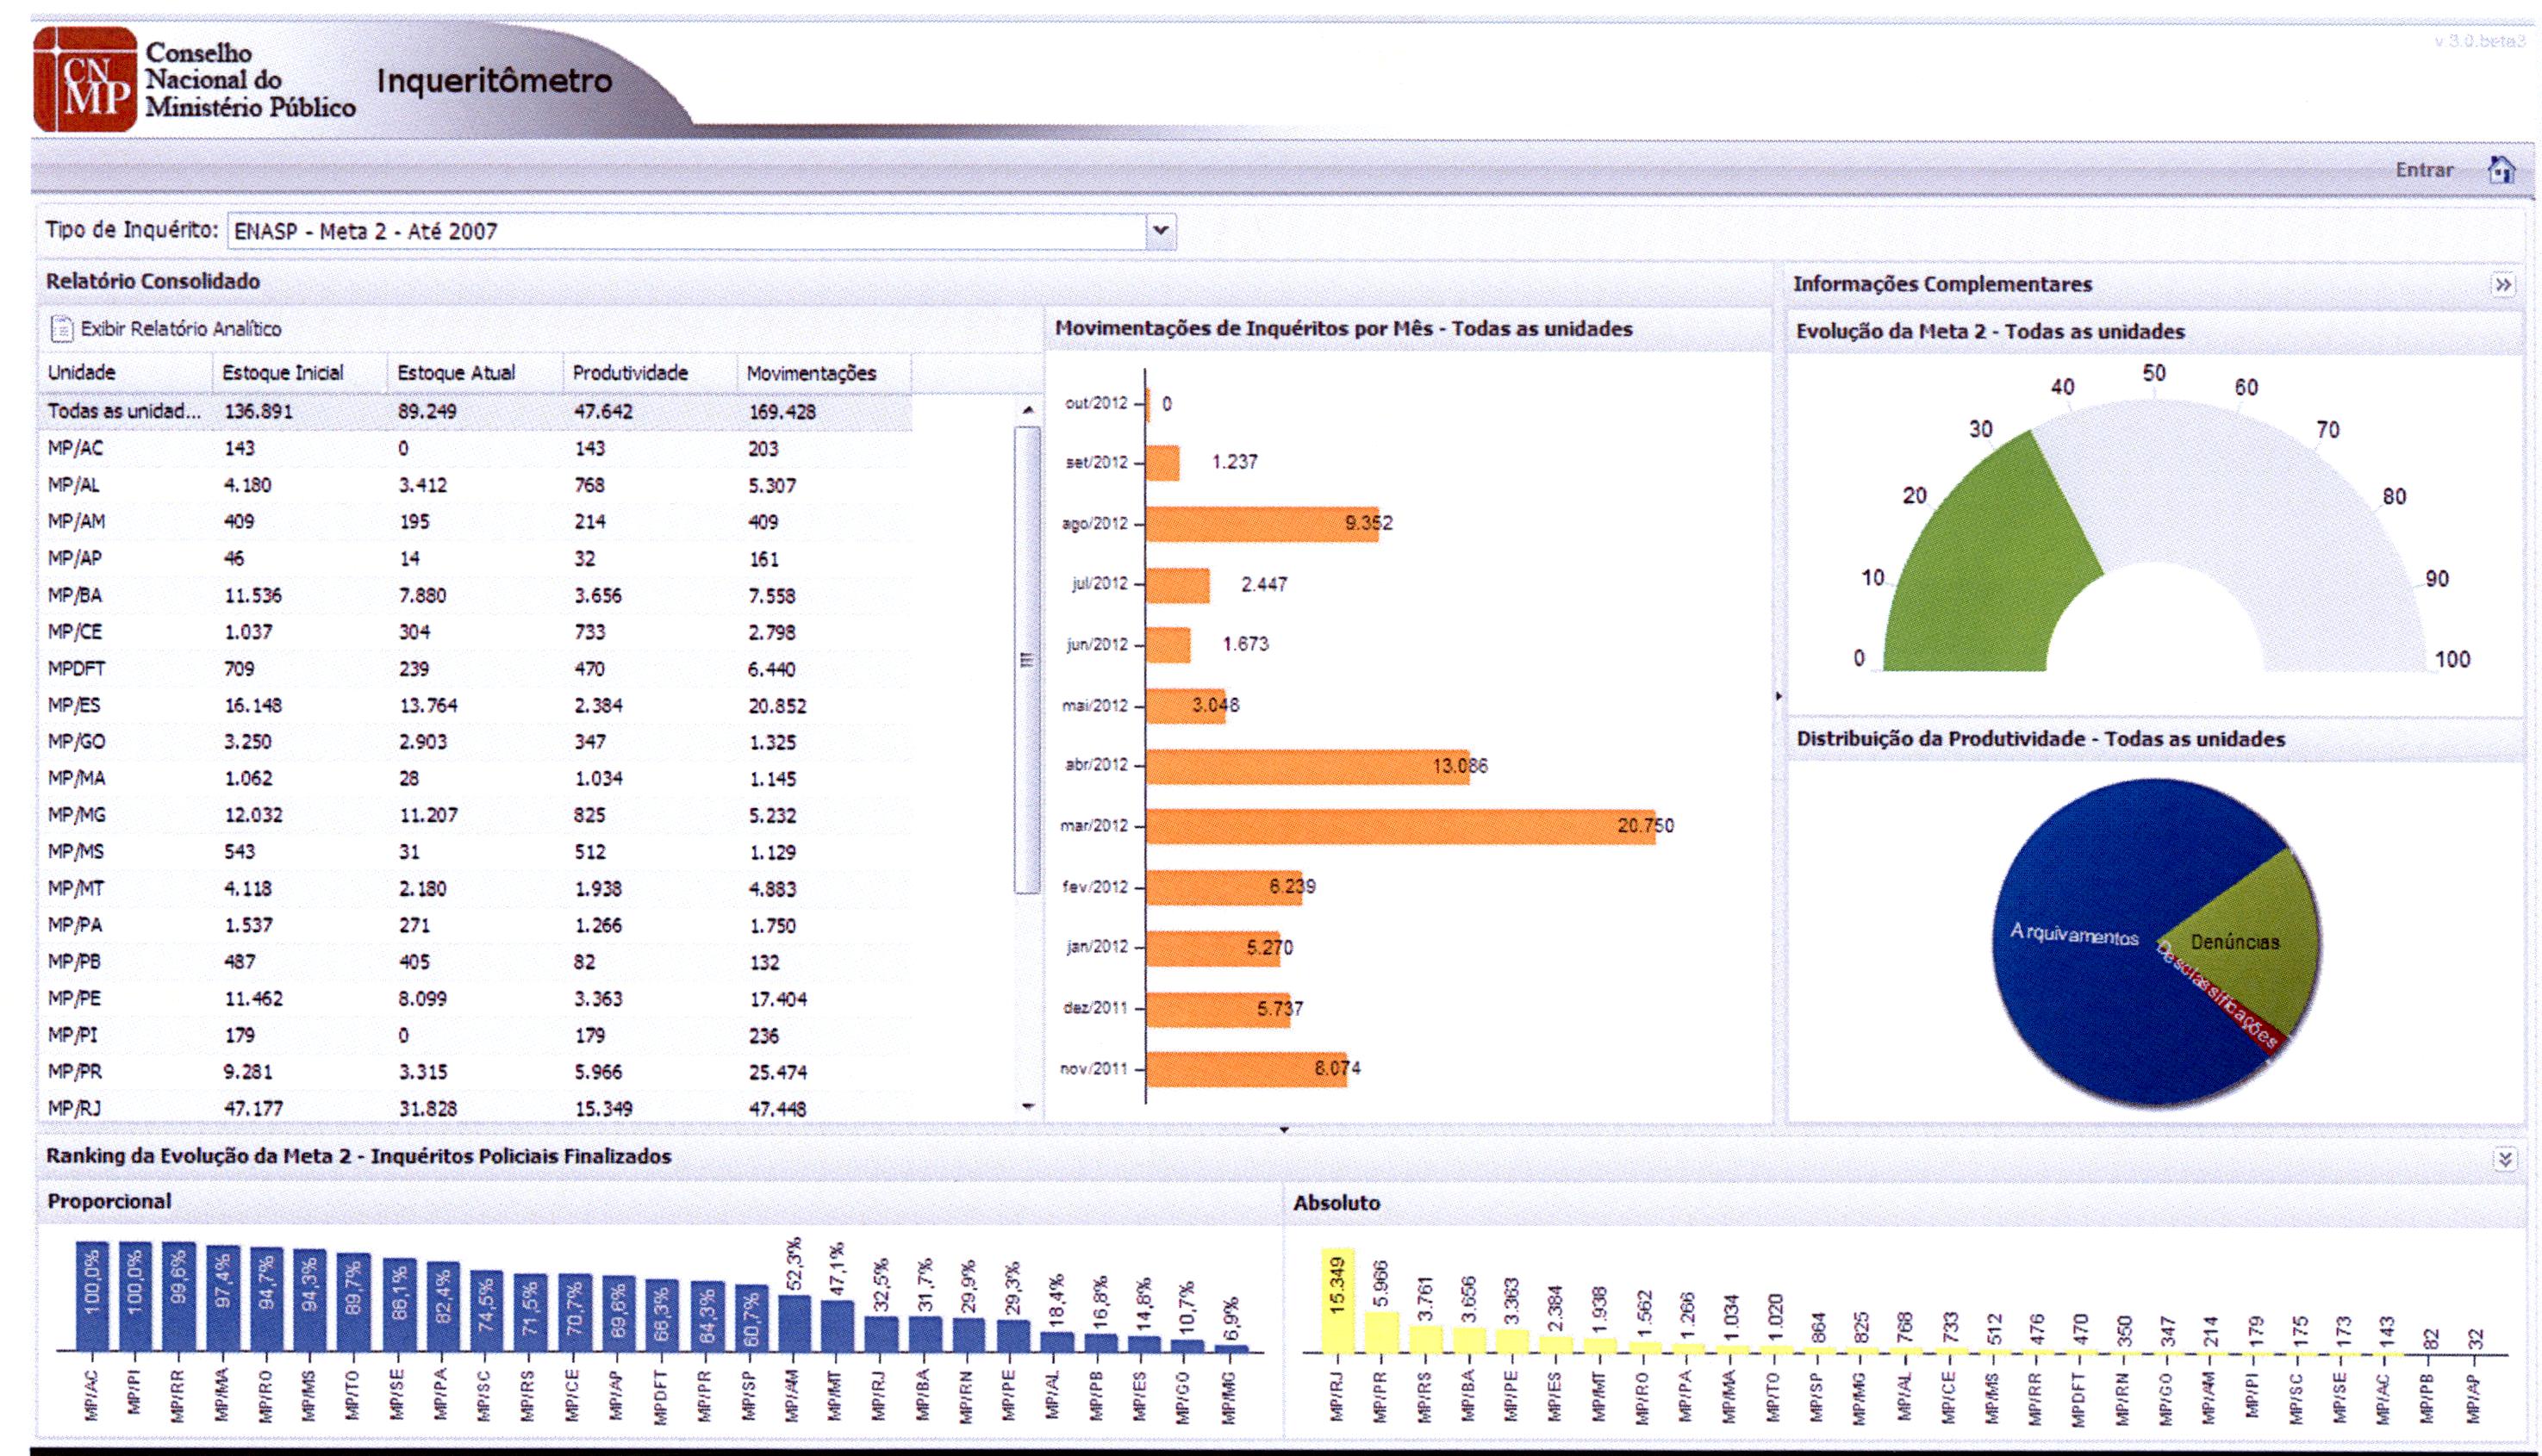Collapse the Informações Complementares panel
2542x1456 pixels.
pos(2502,285)
